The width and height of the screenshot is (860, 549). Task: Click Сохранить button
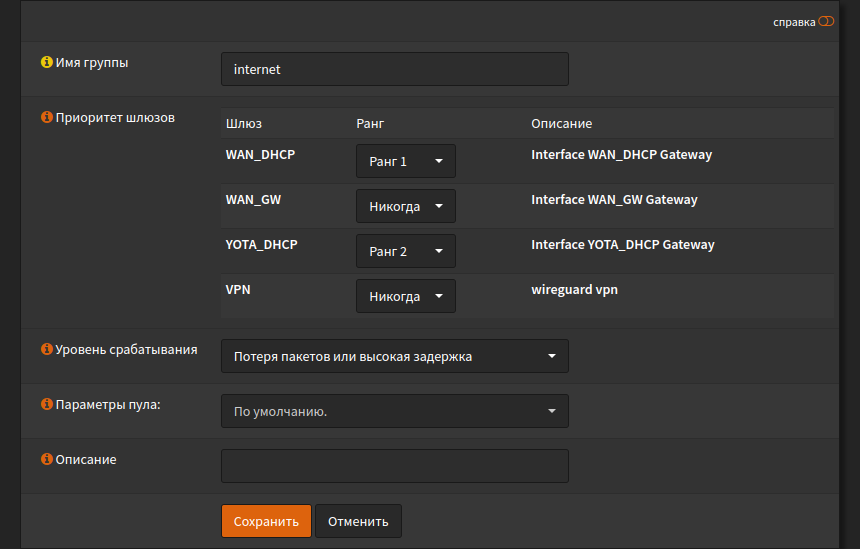[267, 521]
